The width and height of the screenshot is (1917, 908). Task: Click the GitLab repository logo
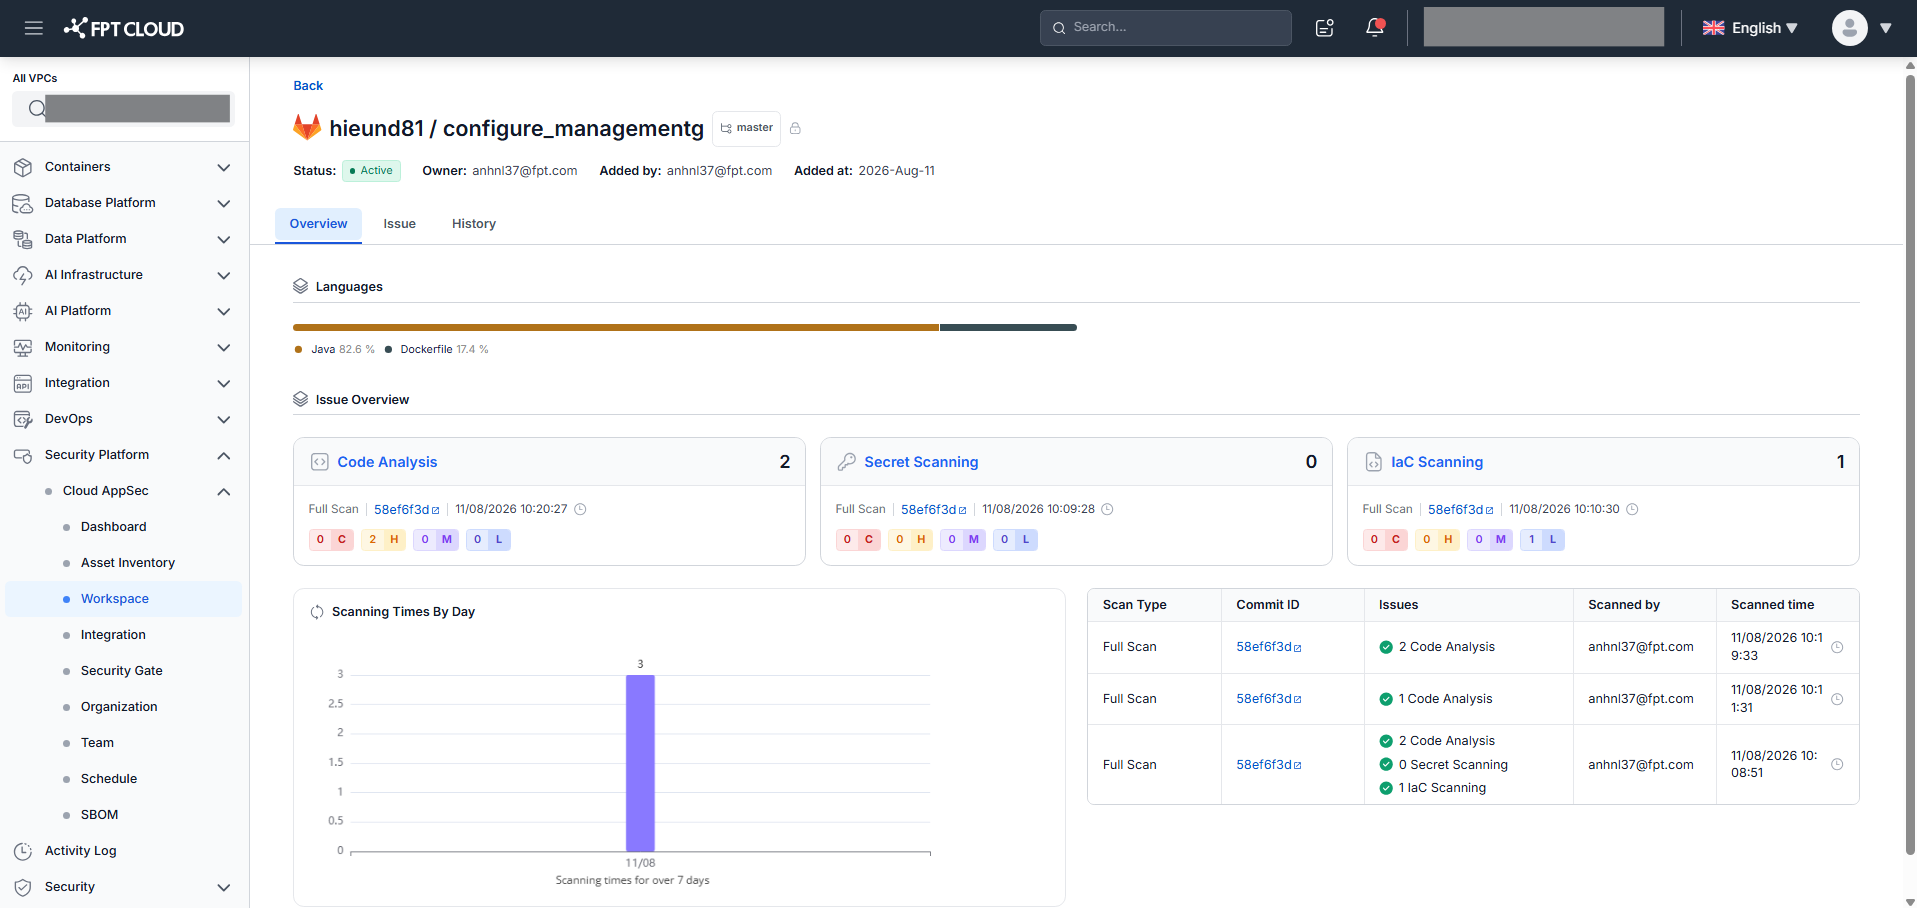click(307, 127)
